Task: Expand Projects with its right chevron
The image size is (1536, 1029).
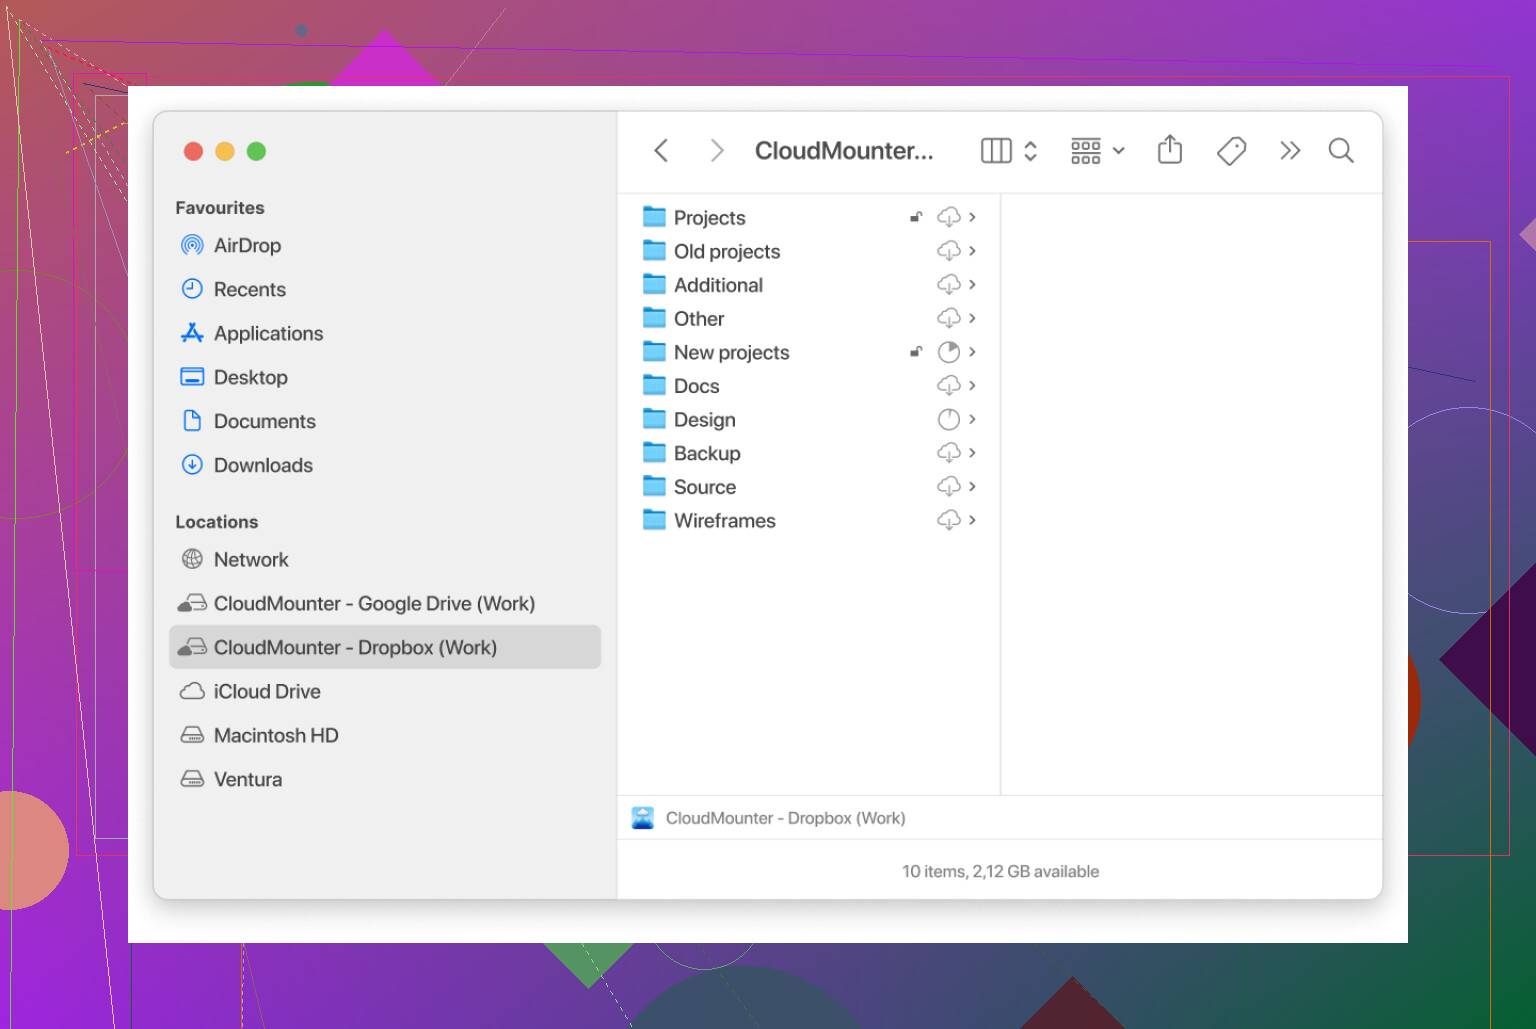Action: tap(972, 217)
